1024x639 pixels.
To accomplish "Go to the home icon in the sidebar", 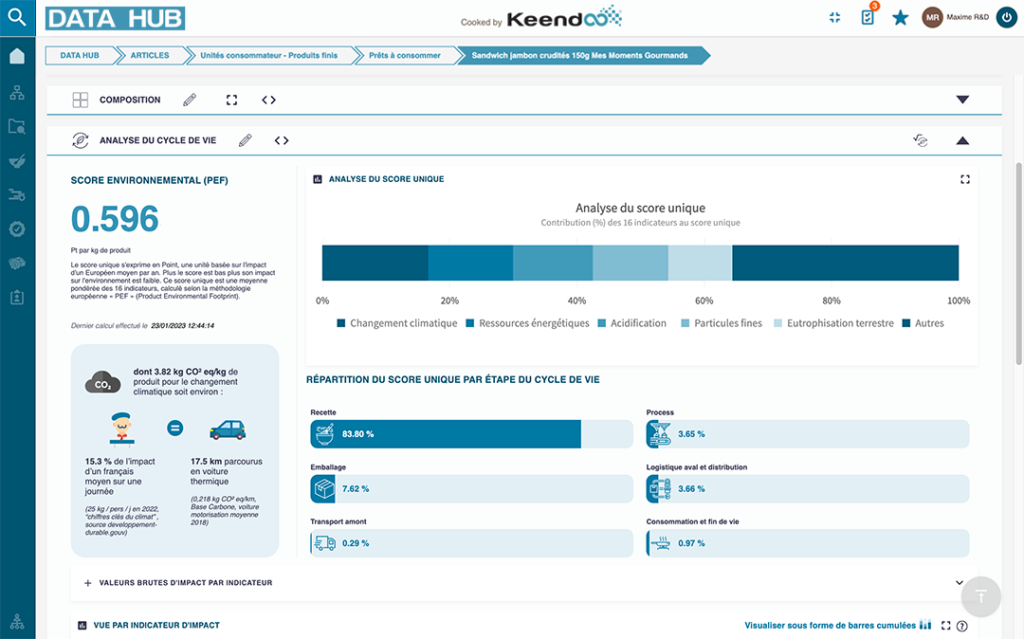I will pos(17,56).
